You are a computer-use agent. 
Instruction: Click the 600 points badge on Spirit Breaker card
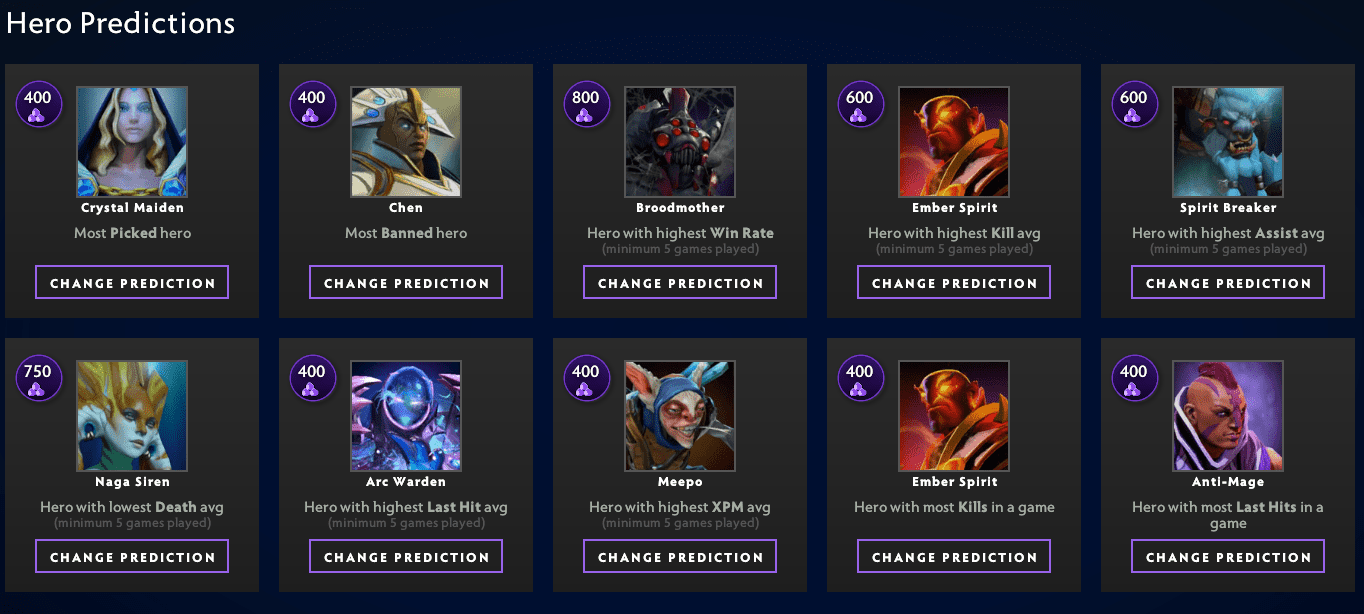(1134, 105)
